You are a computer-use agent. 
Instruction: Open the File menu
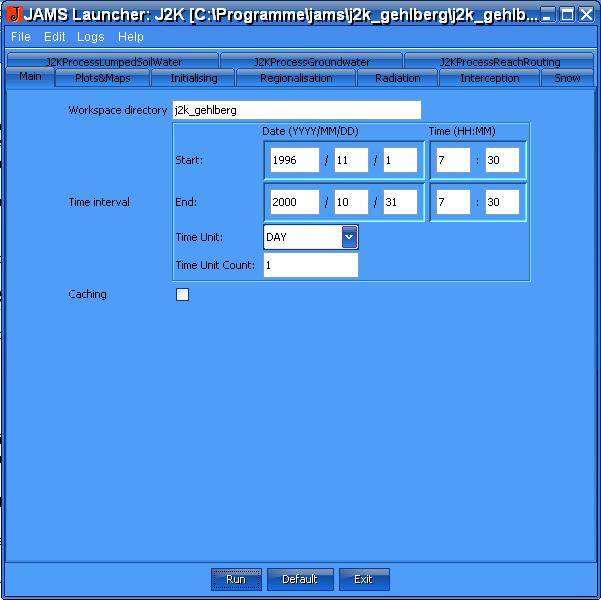click(x=20, y=37)
